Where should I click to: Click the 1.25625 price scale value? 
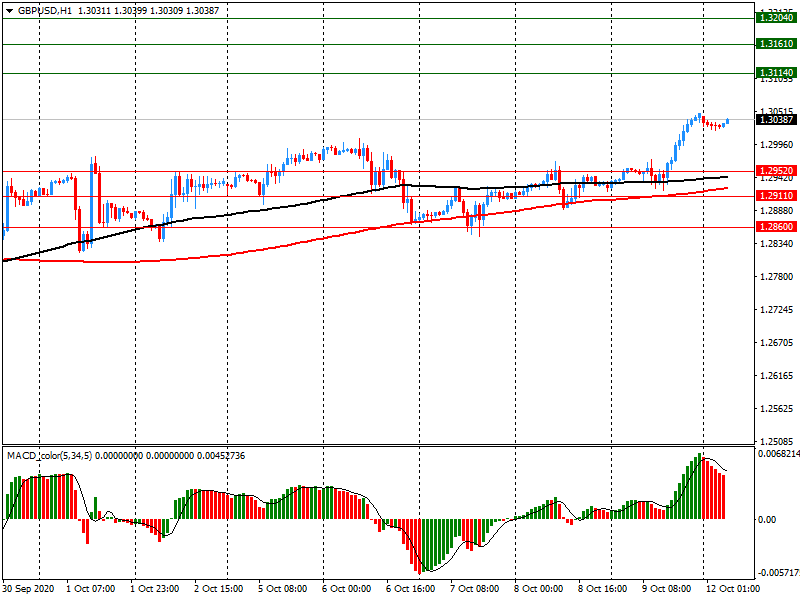click(777, 409)
